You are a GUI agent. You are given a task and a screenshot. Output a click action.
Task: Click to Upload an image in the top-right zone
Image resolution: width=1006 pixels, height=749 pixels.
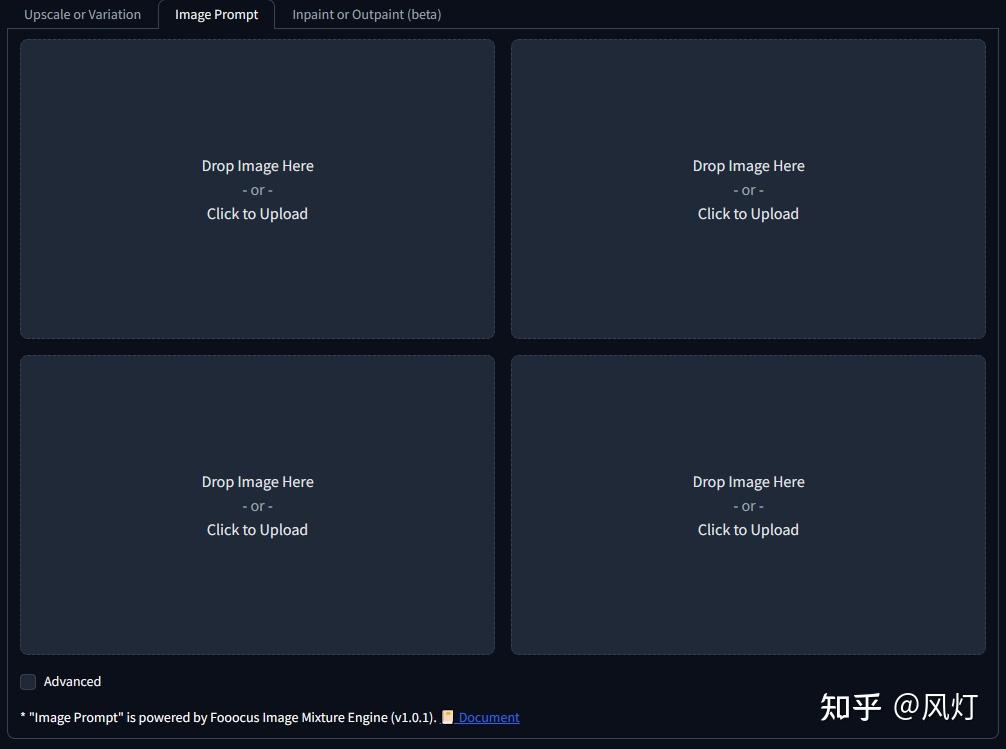(x=748, y=213)
